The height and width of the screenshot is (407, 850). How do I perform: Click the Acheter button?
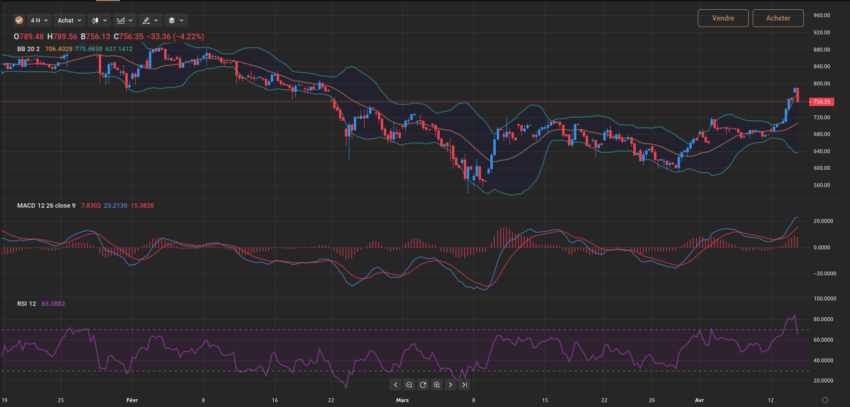pyautogui.click(x=778, y=18)
